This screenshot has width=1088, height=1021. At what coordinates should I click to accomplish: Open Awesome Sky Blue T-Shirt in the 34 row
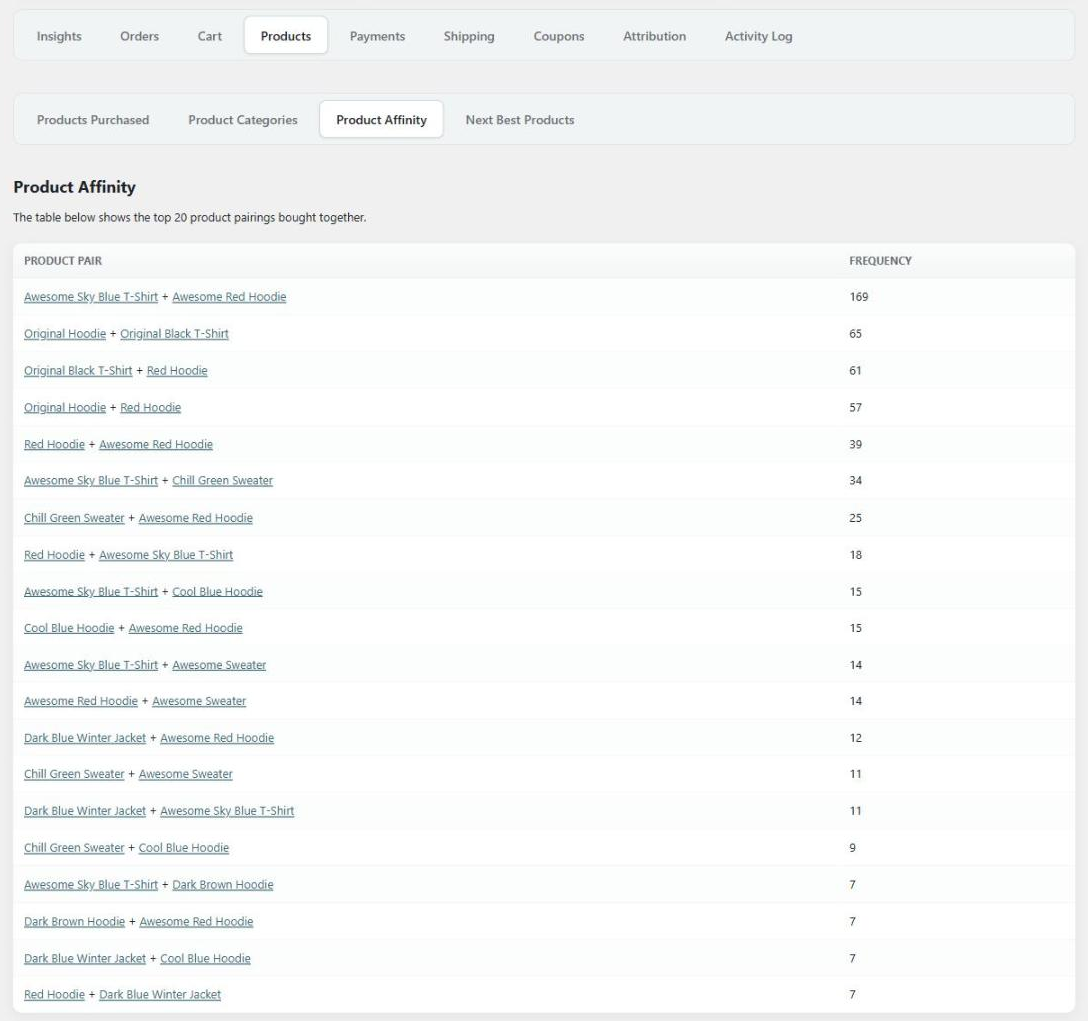tap(91, 480)
